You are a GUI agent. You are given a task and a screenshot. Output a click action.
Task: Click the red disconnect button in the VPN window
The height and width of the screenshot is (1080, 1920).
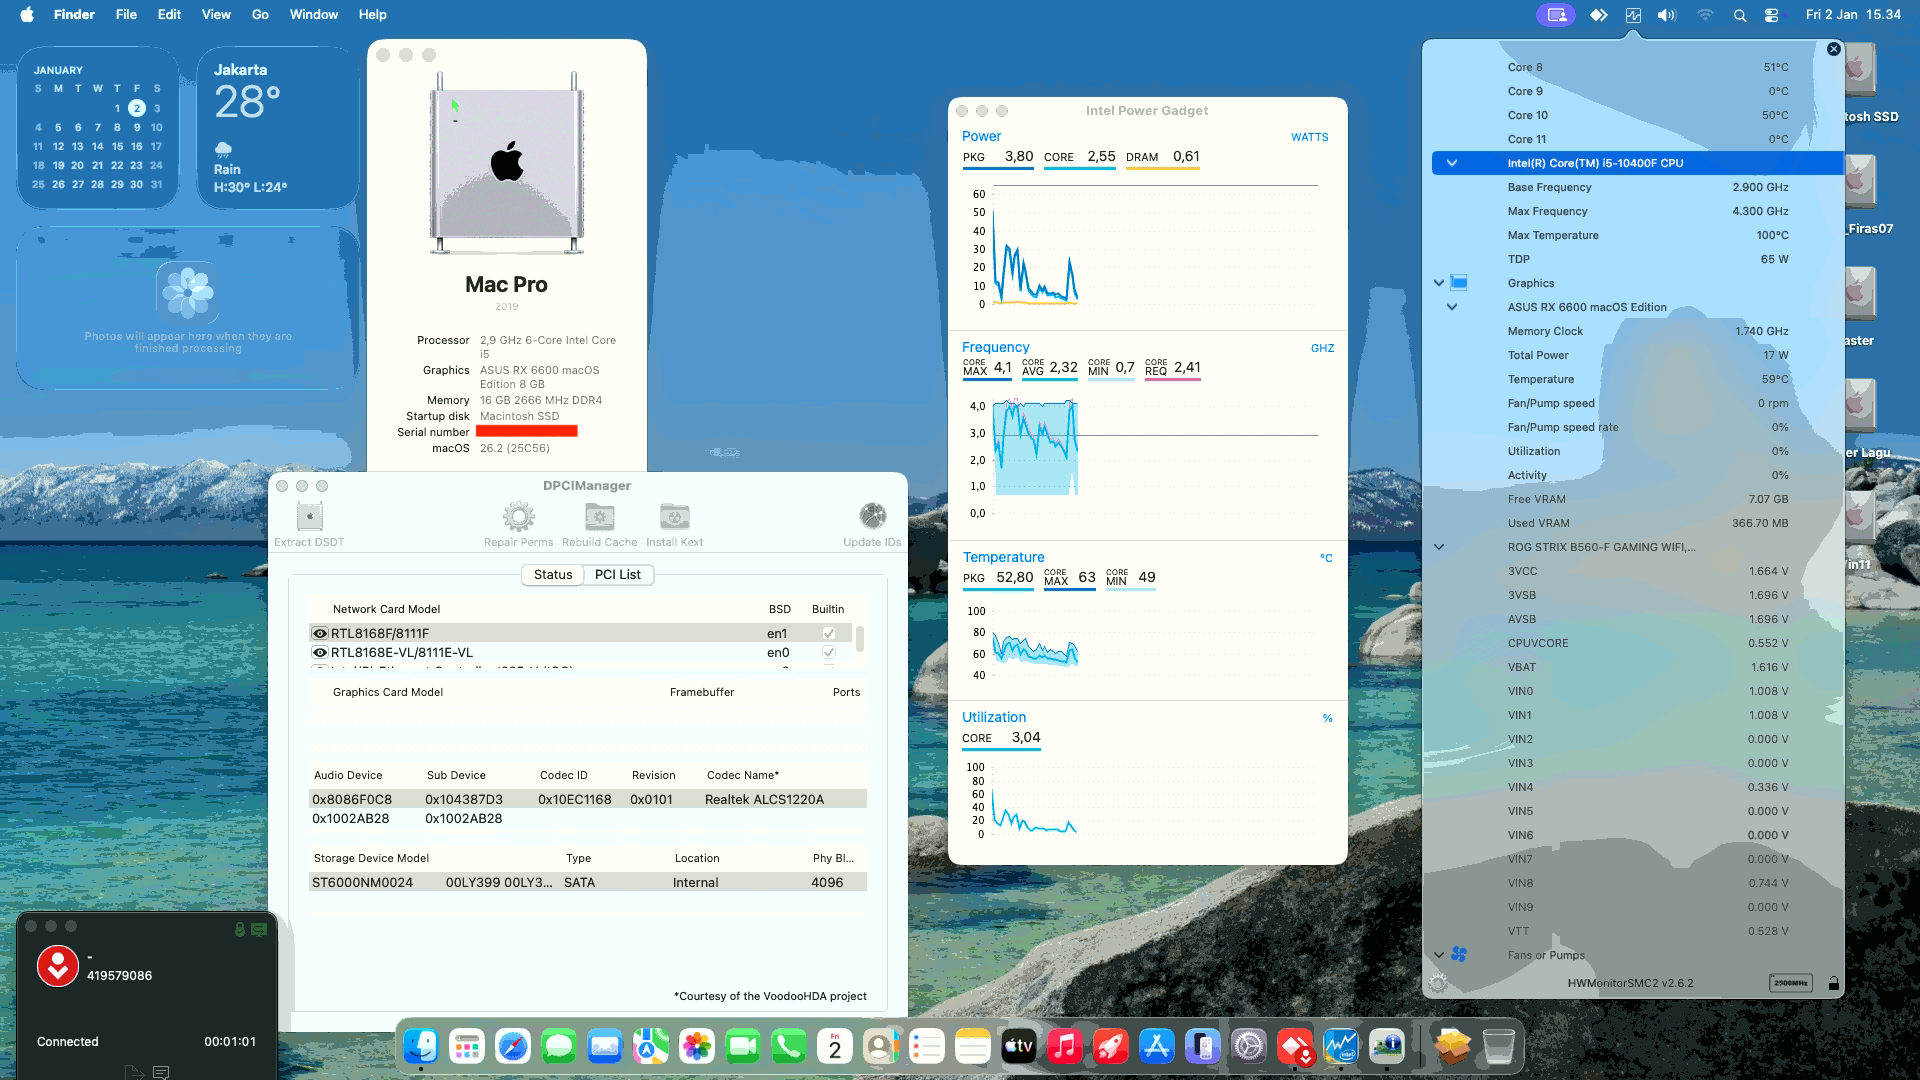58,966
